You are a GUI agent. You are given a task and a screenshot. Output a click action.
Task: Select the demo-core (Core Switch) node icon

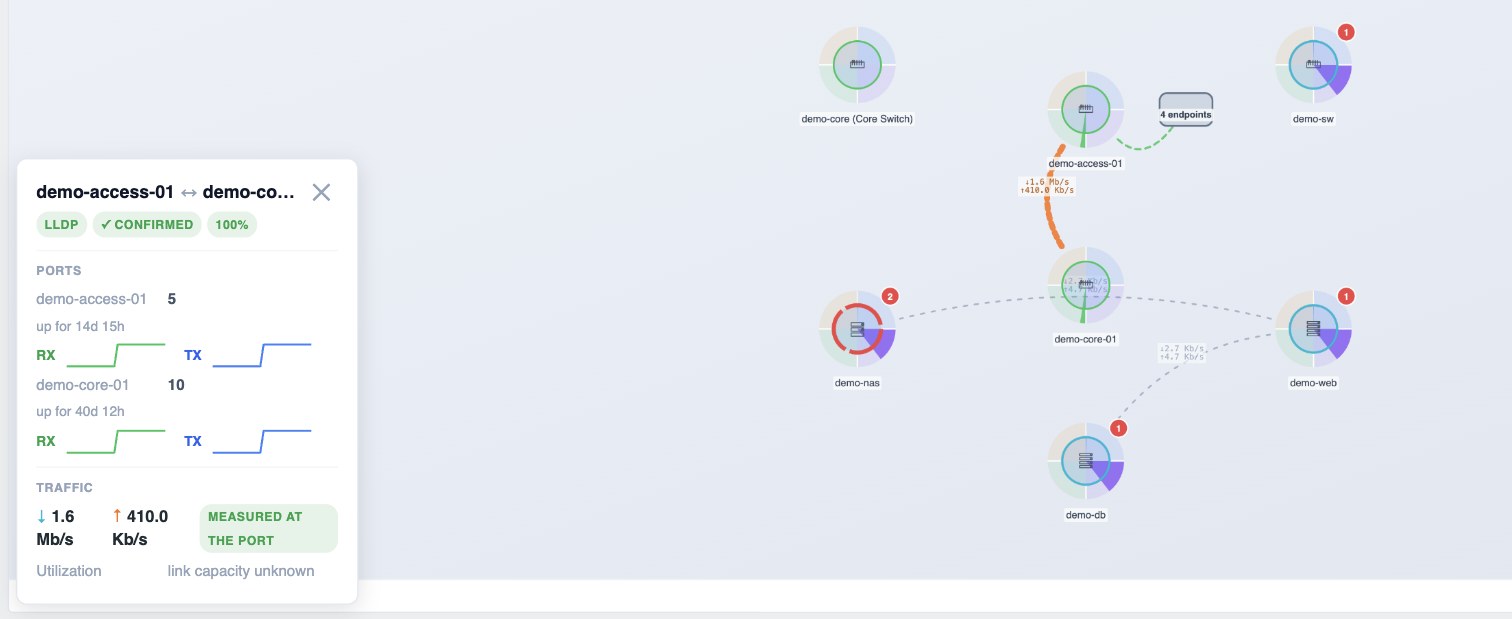857,64
